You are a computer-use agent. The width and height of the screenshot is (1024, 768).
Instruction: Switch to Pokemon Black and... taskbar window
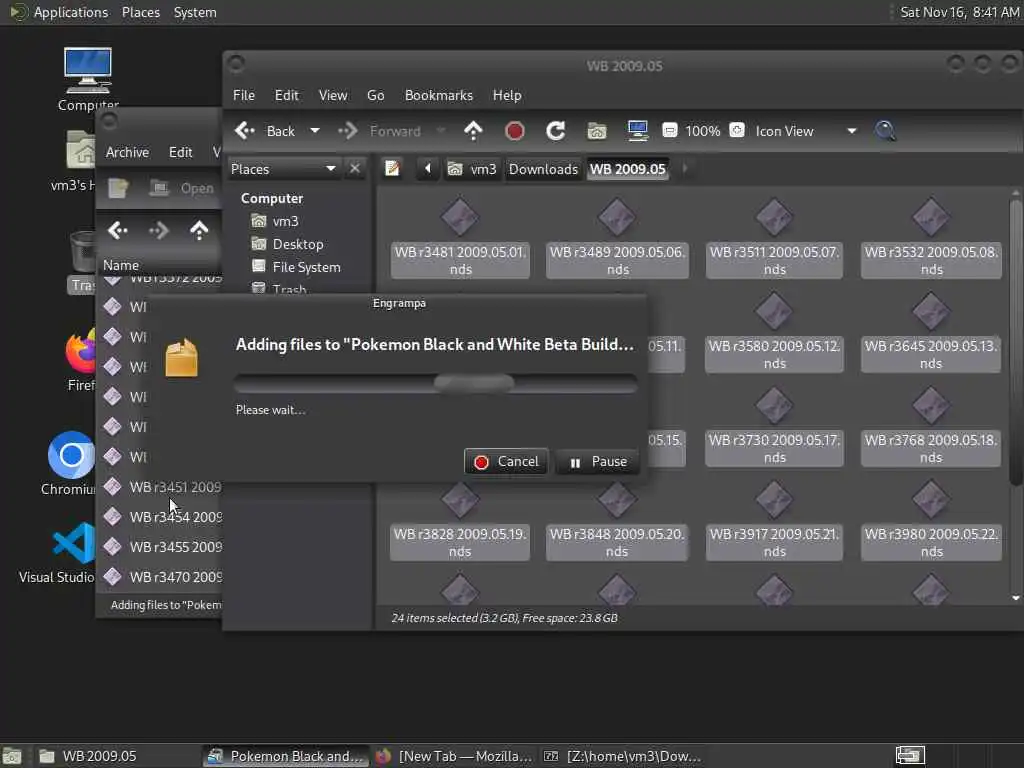(285, 756)
